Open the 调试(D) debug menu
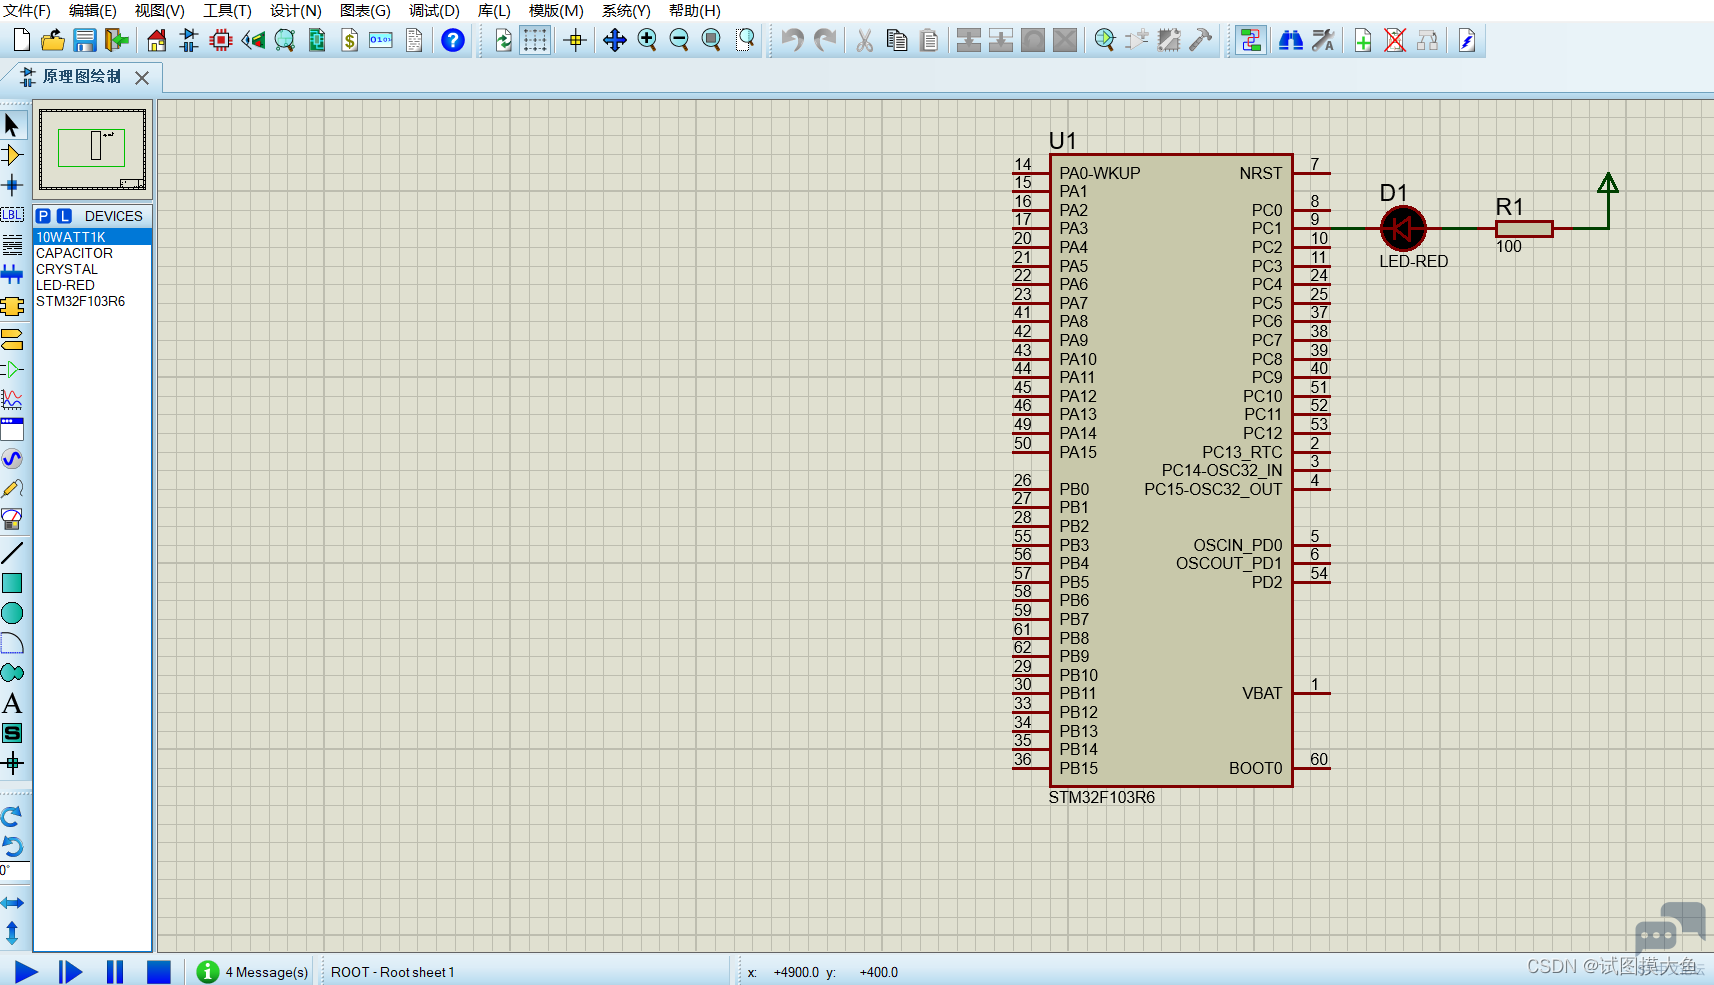Image resolution: width=1714 pixels, height=985 pixels. pos(434,10)
